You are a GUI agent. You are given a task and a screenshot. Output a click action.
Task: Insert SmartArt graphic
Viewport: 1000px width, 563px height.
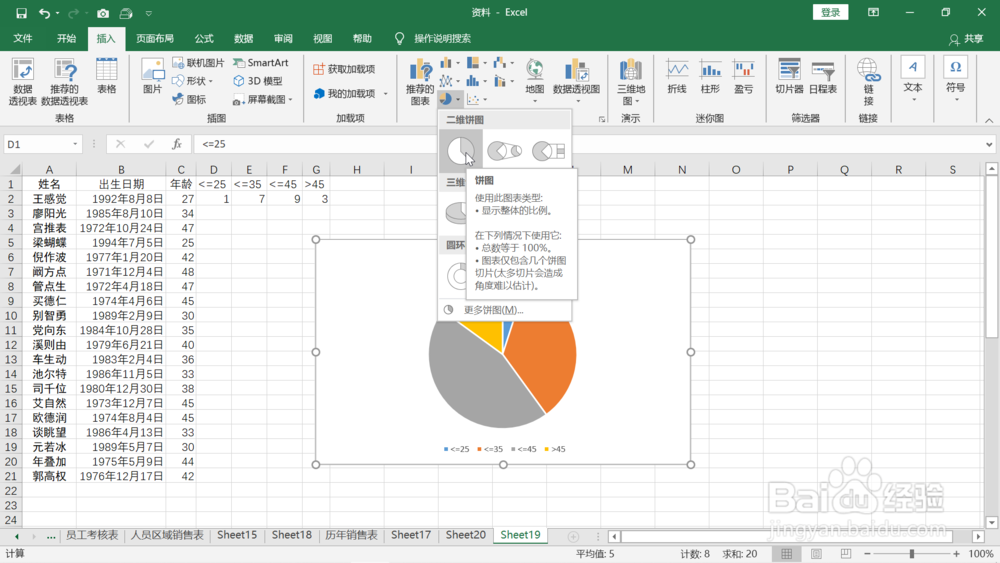pyautogui.click(x=261, y=62)
